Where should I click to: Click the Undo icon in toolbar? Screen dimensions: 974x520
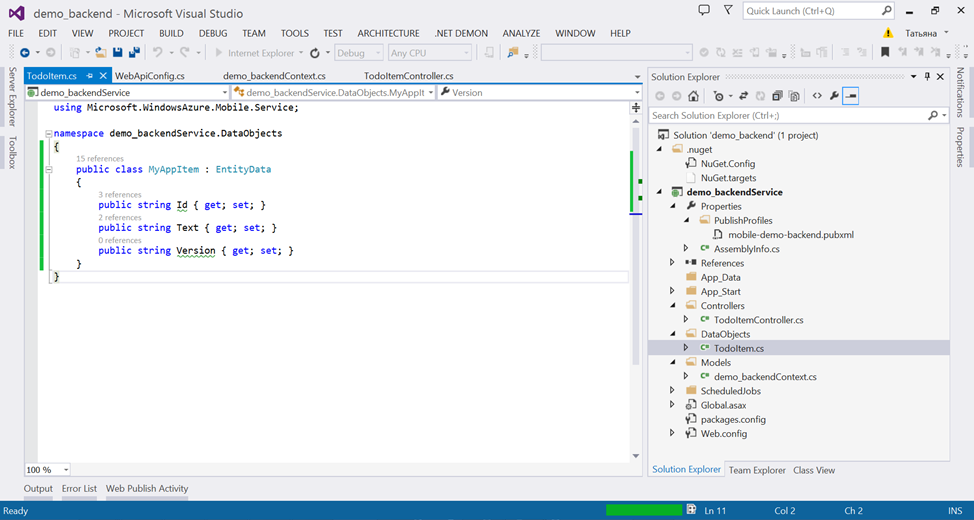click(x=157, y=53)
